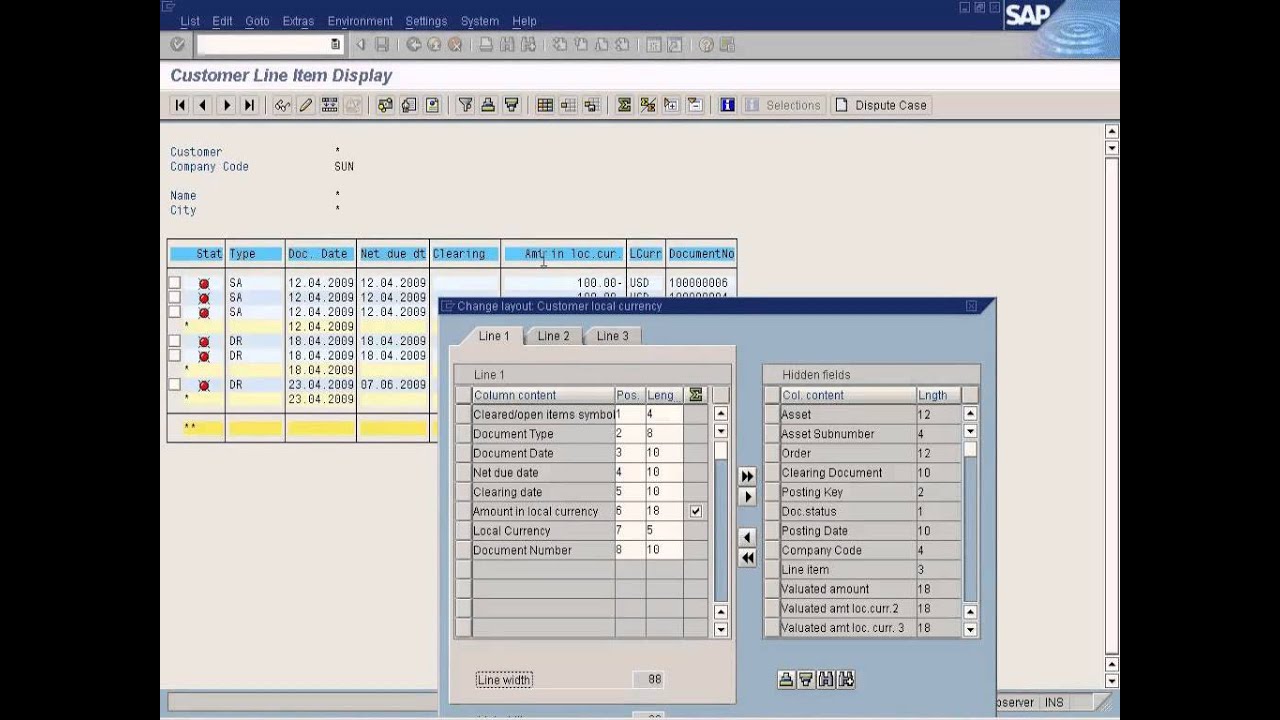1280x720 pixels.
Task: Tick the checkbox of the DR row dated 23.04.2009
Action: [x=175, y=385]
